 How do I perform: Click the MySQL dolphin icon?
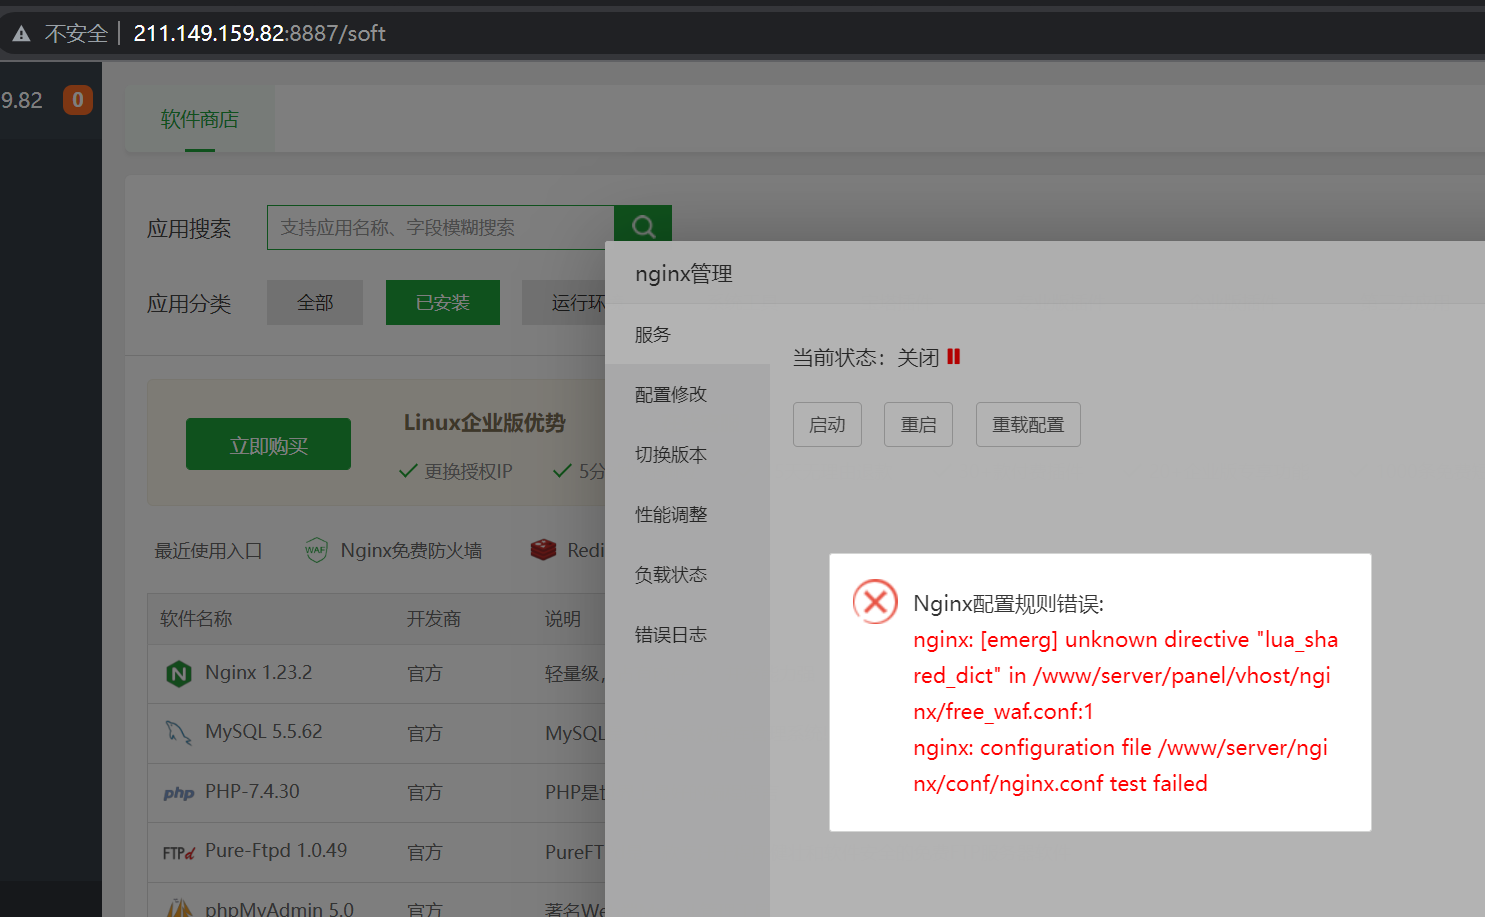[178, 733]
